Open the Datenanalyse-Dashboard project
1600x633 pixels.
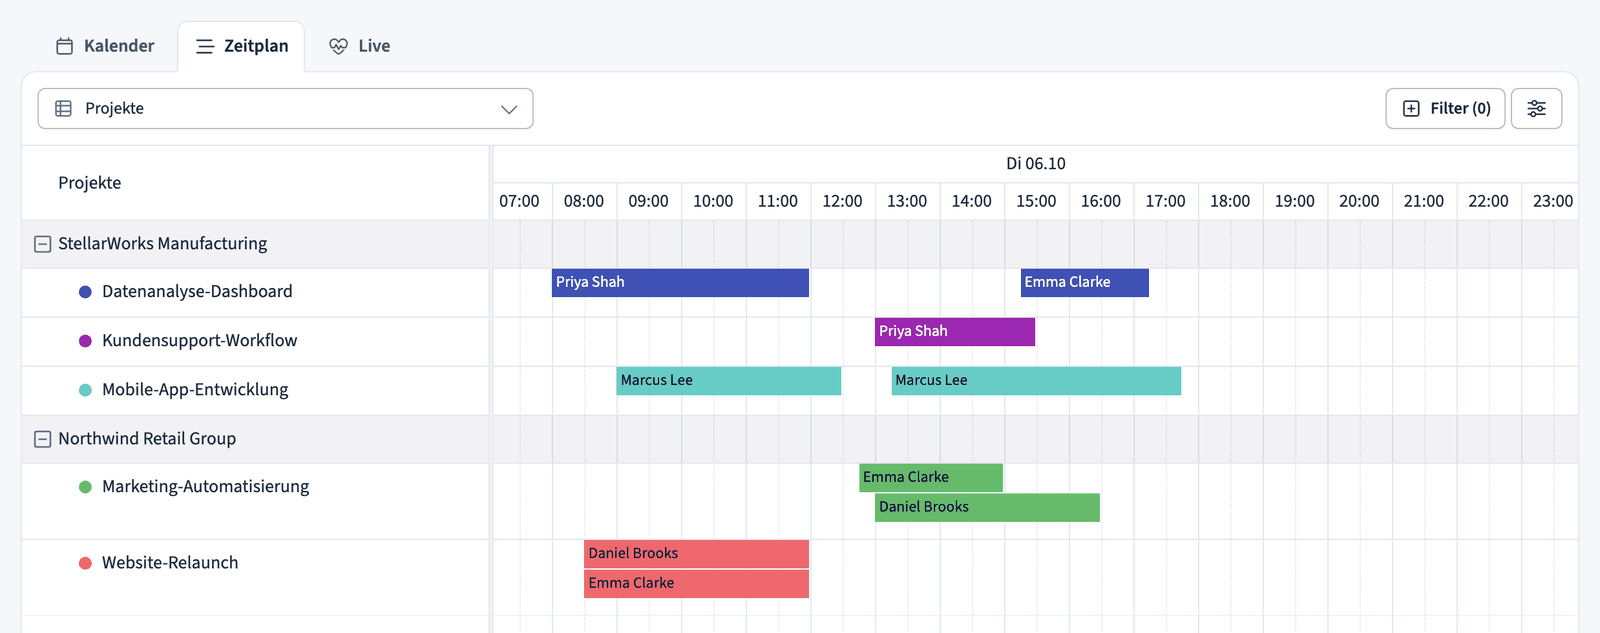click(x=197, y=292)
